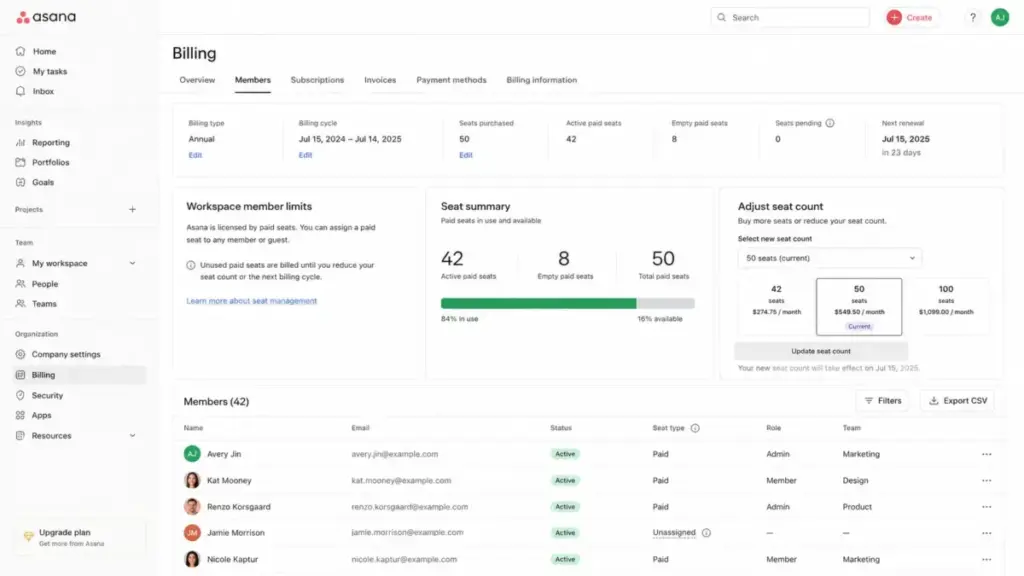
Task: Click the Create button
Action: click(910, 18)
